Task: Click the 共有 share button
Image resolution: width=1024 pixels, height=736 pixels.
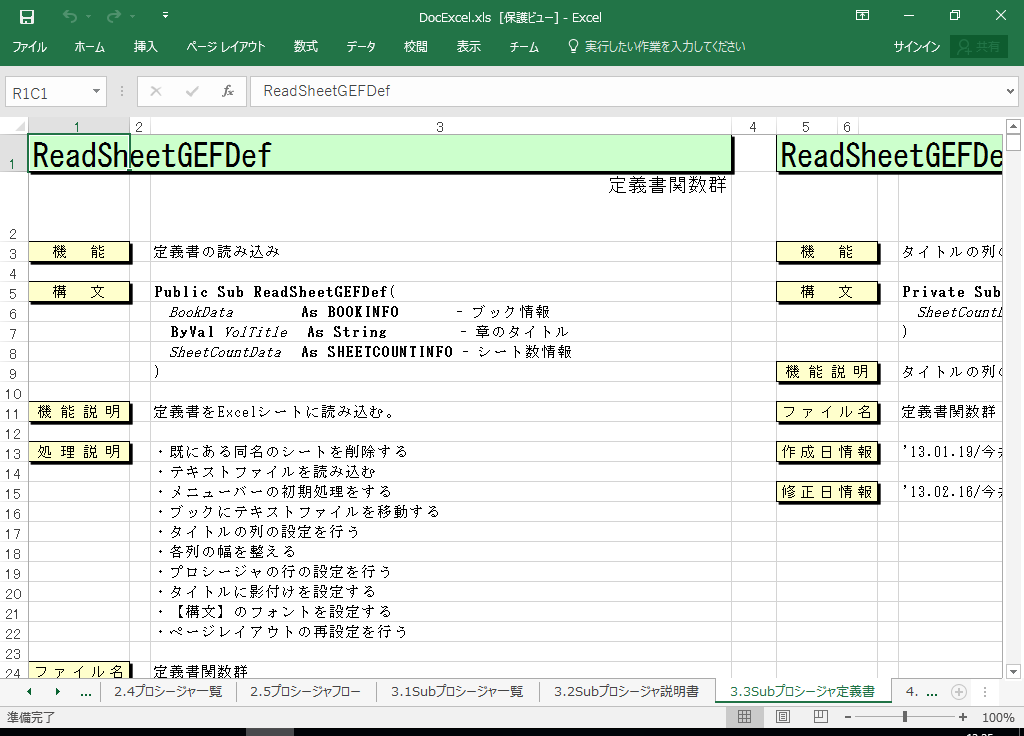Action: tap(979, 47)
